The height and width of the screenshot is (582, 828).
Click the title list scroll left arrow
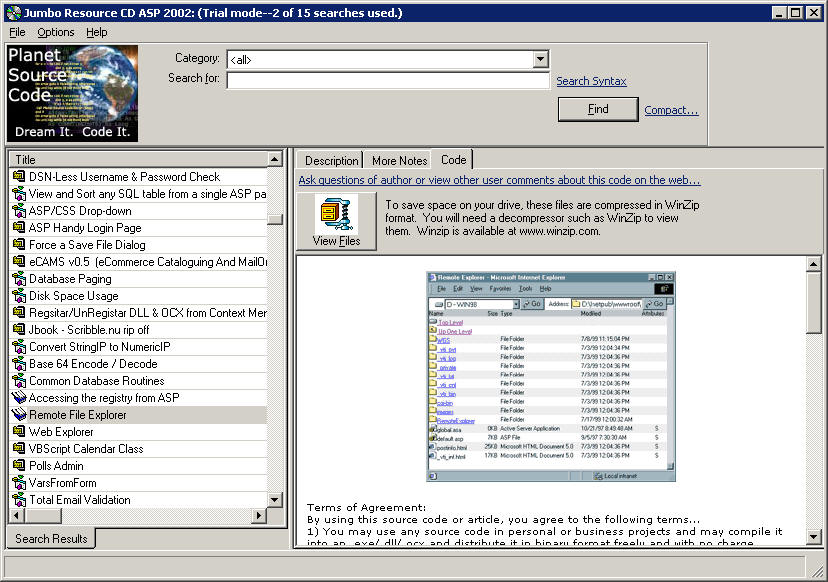pyautogui.click(x=17, y=515)
